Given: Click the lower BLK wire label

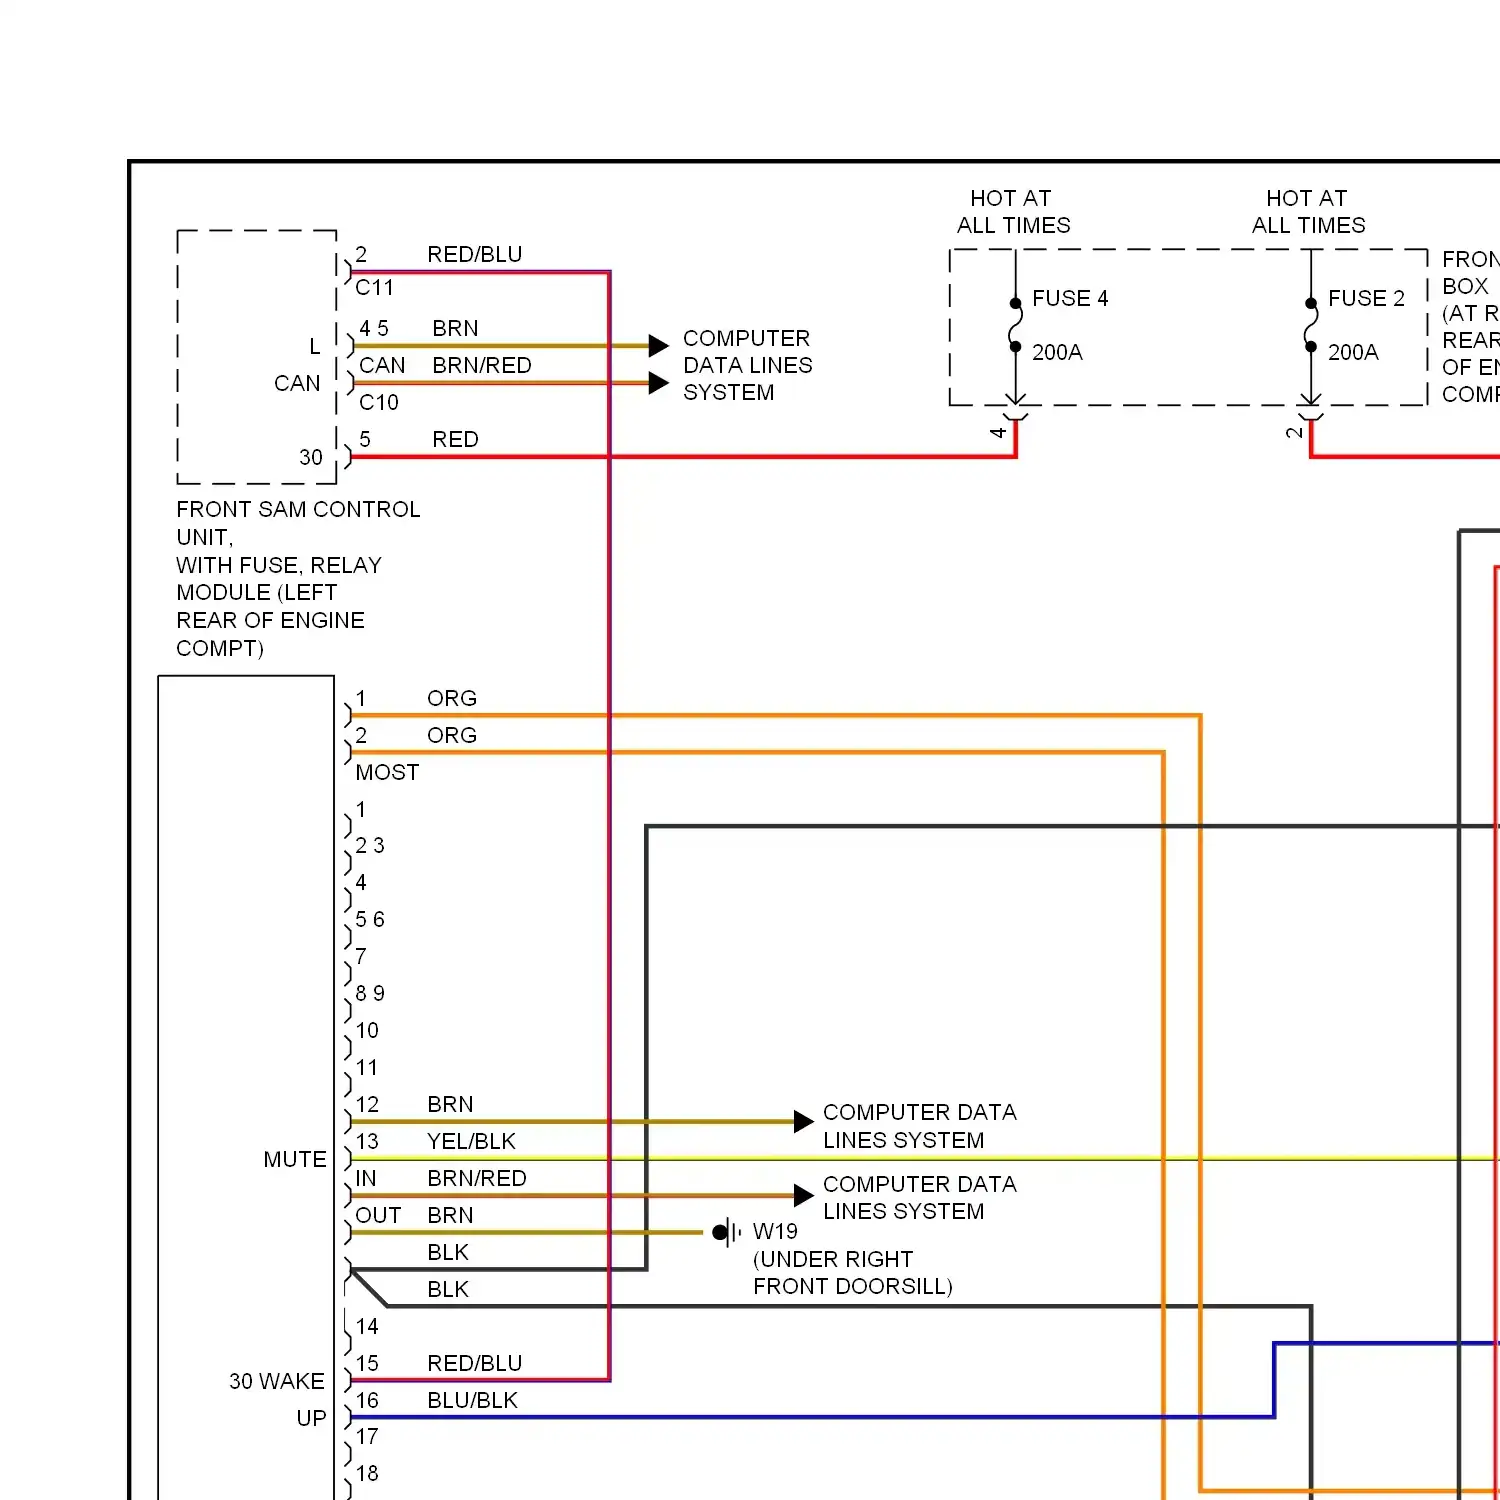Looking at the screenshot, I should tap(448, 1289).
